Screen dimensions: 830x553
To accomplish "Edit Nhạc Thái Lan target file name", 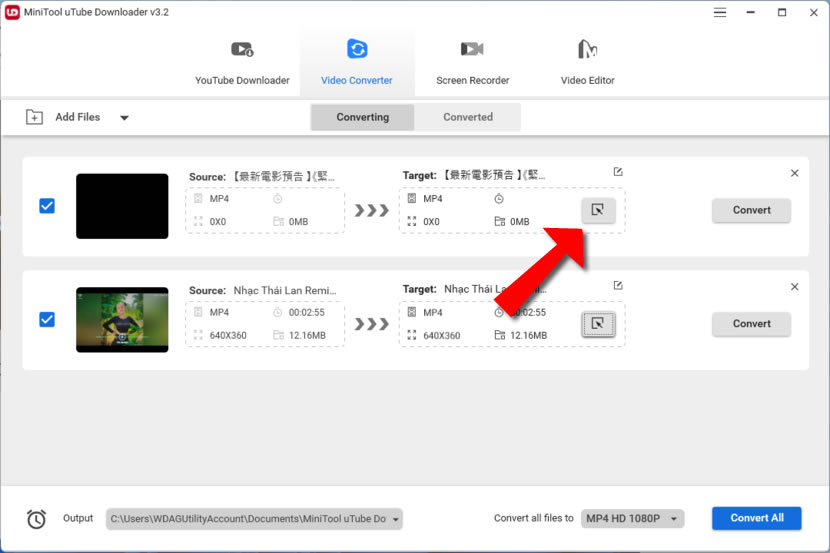I will coord(618,285).
